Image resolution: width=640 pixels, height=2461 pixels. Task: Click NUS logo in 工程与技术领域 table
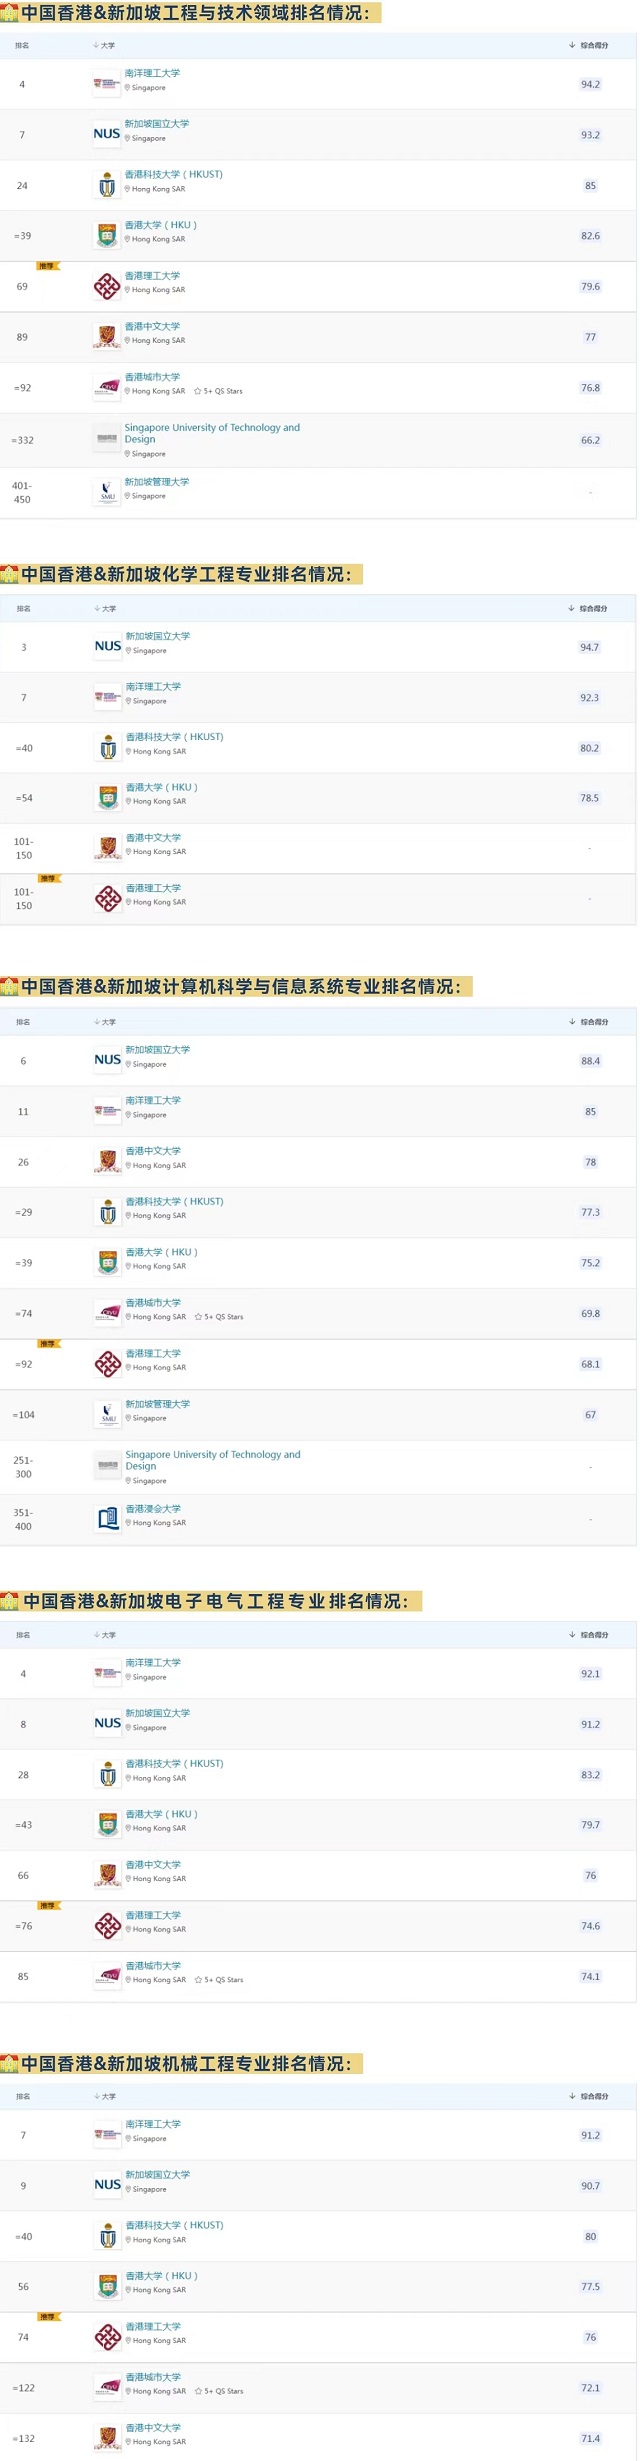coord(107,134)
